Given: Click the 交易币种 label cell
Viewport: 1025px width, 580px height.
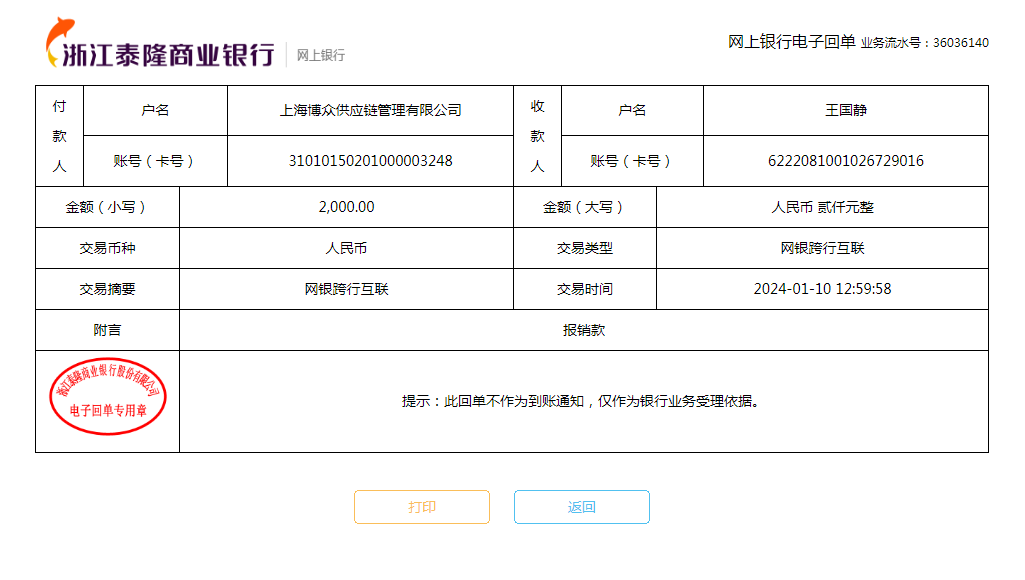Looking at the screenshot, I should (107, 248).
